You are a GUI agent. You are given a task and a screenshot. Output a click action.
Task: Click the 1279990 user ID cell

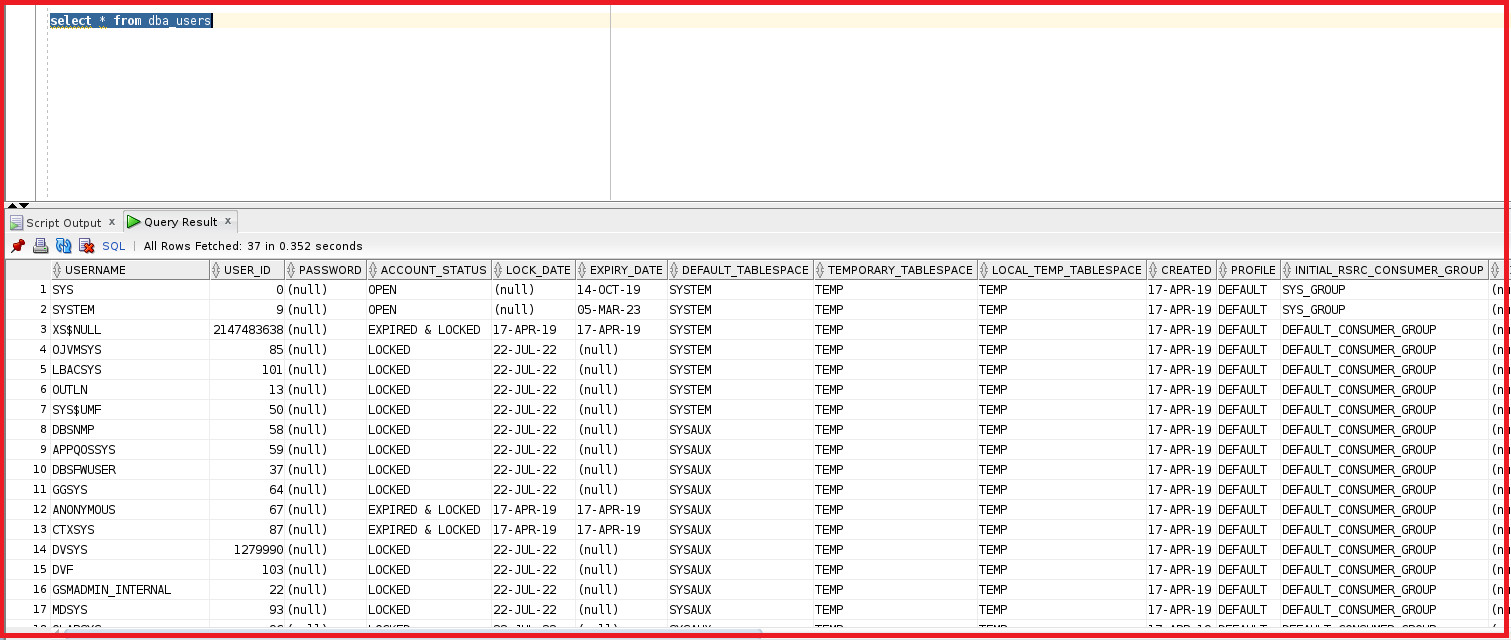coord(247,550)
